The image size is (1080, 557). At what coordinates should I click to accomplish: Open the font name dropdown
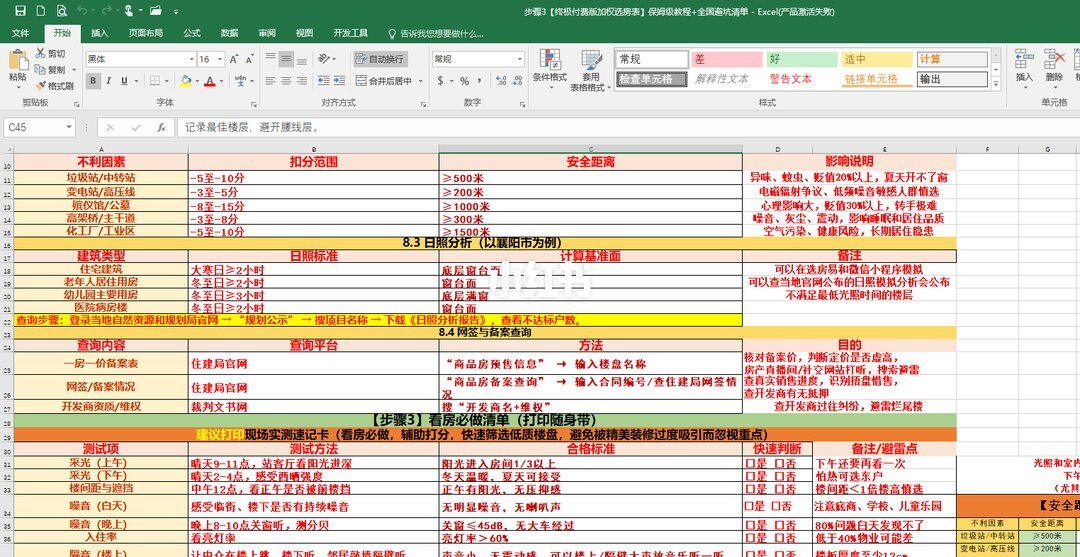191,59
